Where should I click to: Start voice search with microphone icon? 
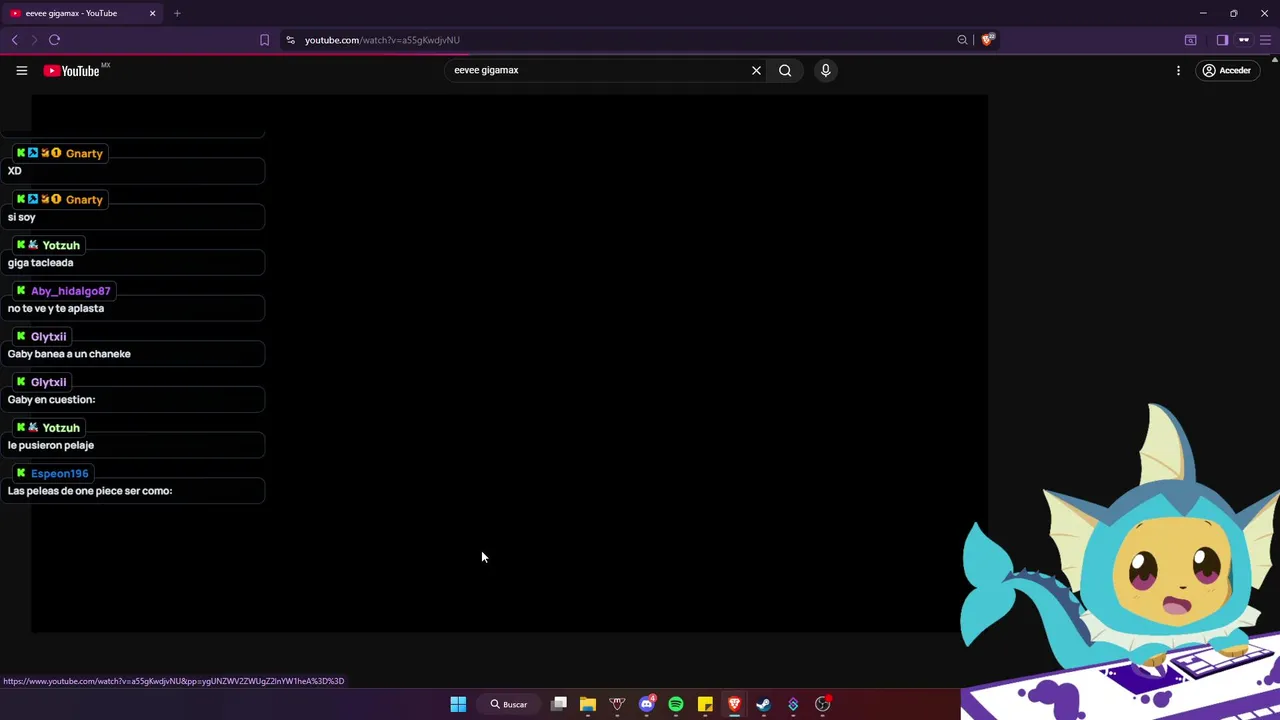(825, 70)
